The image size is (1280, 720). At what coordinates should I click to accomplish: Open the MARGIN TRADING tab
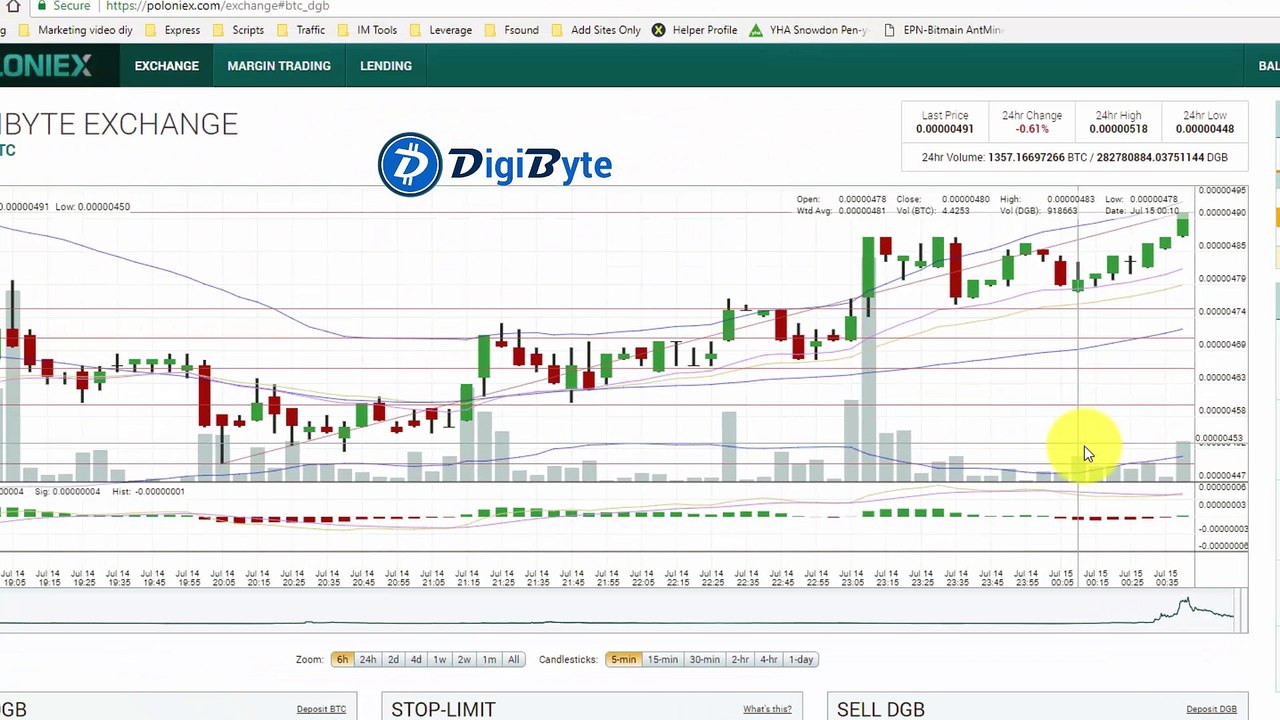279,66
